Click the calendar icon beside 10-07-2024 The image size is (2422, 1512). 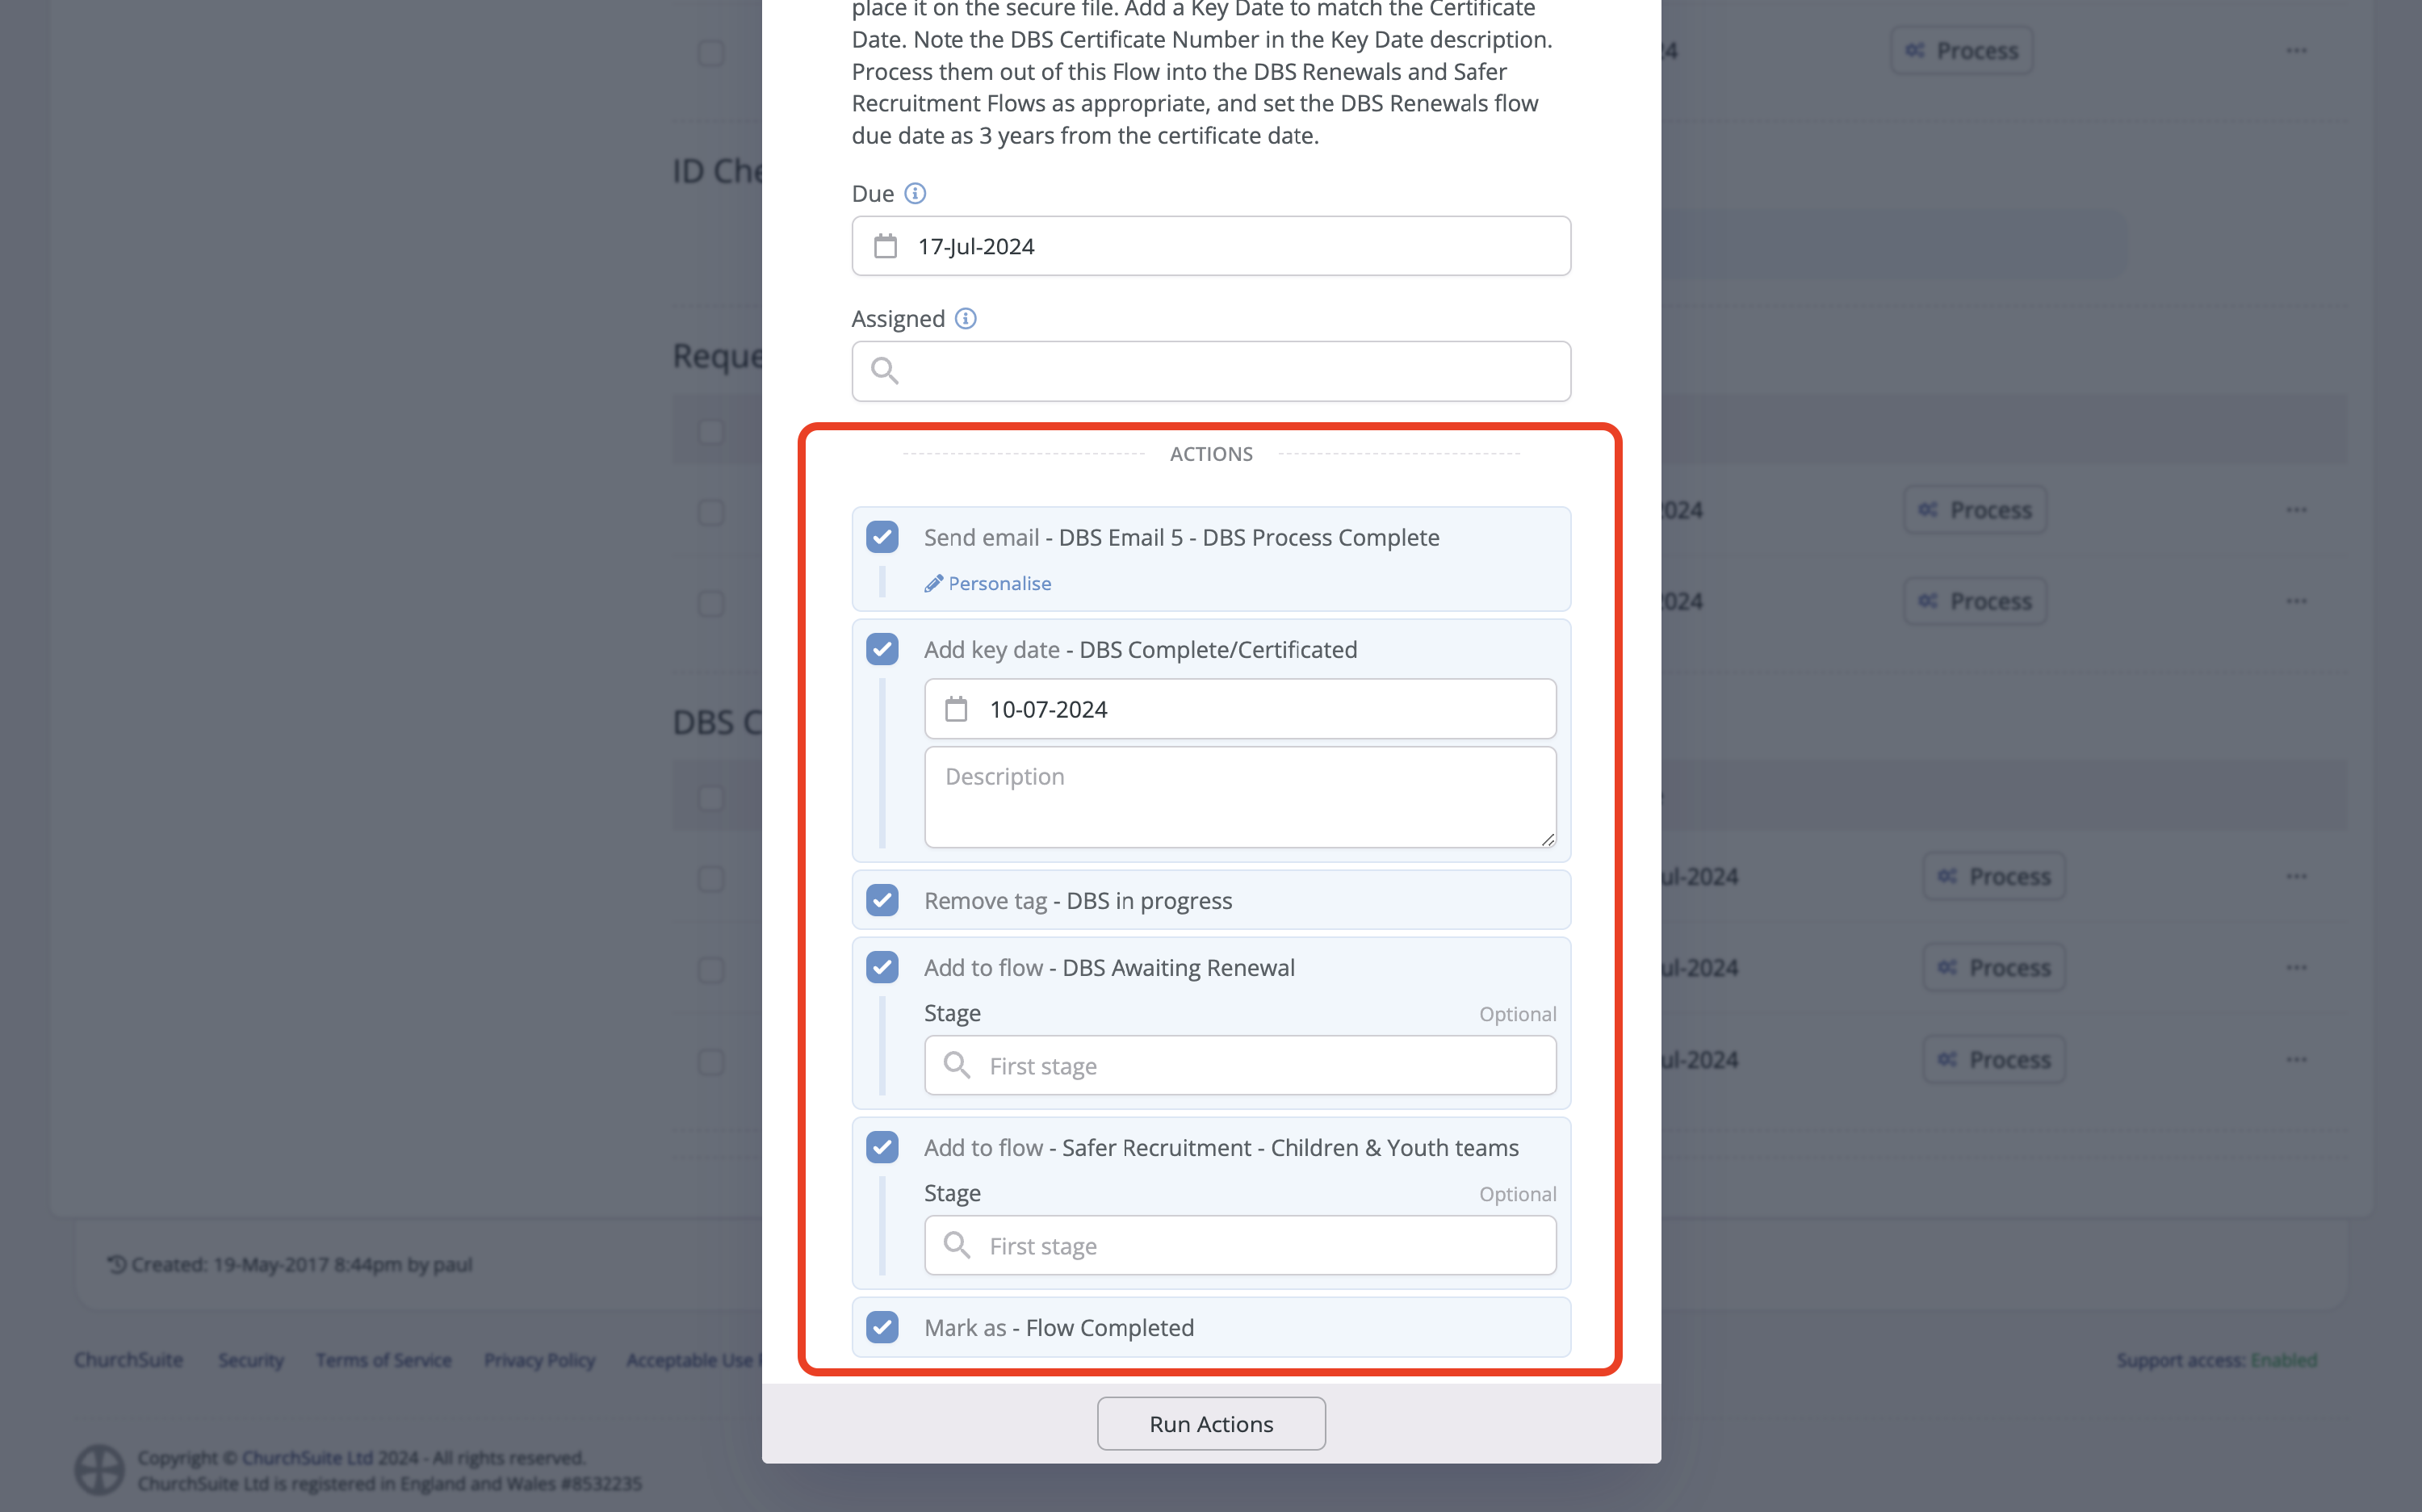point(956,709)
